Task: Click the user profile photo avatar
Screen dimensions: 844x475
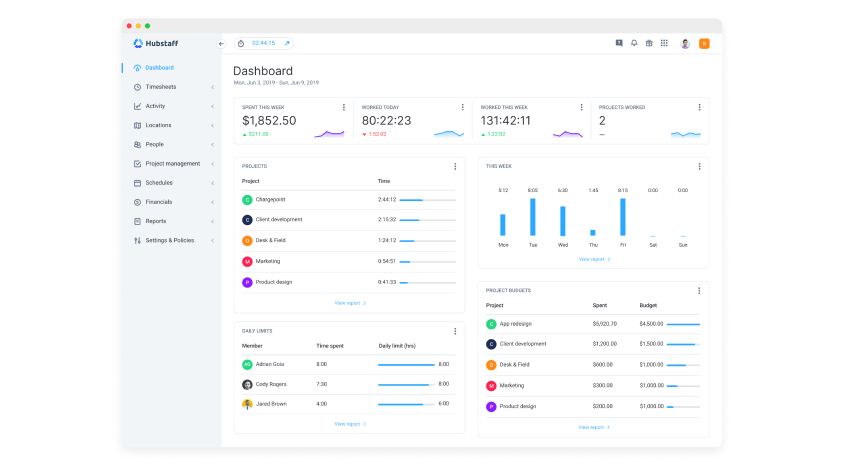Action: (x=685, y=44)
